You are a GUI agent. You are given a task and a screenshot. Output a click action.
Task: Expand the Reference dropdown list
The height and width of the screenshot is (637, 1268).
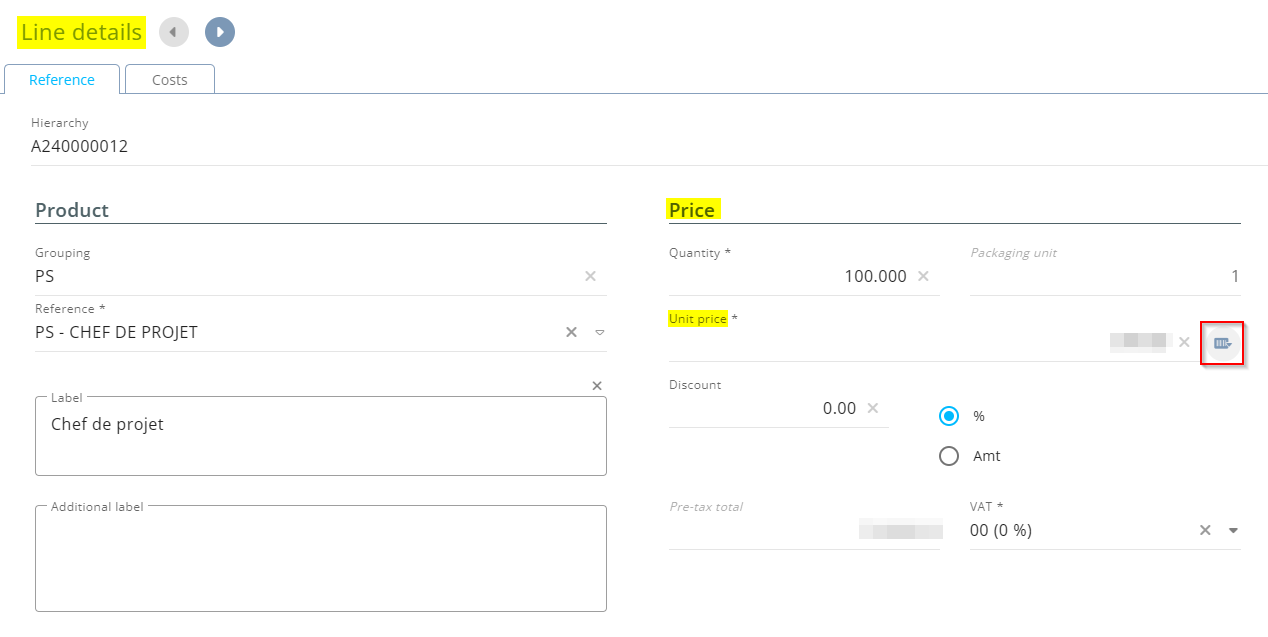600,332
